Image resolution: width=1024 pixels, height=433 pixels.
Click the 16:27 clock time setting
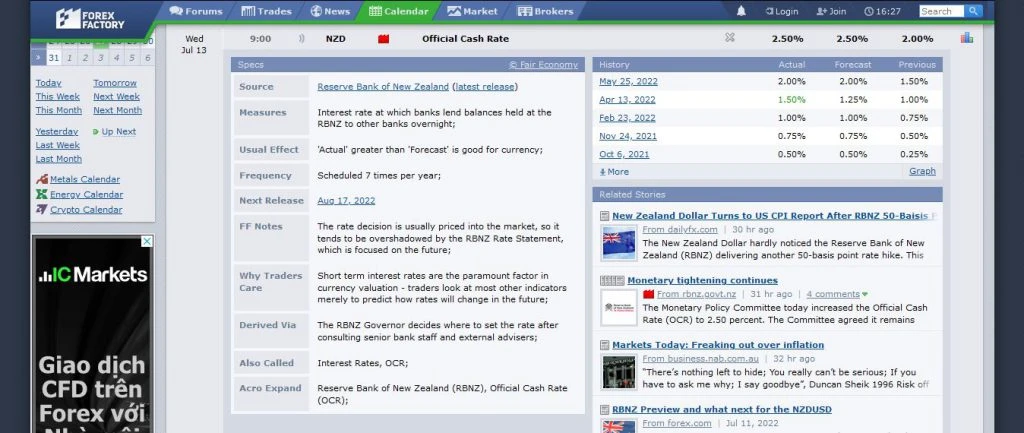882,11
